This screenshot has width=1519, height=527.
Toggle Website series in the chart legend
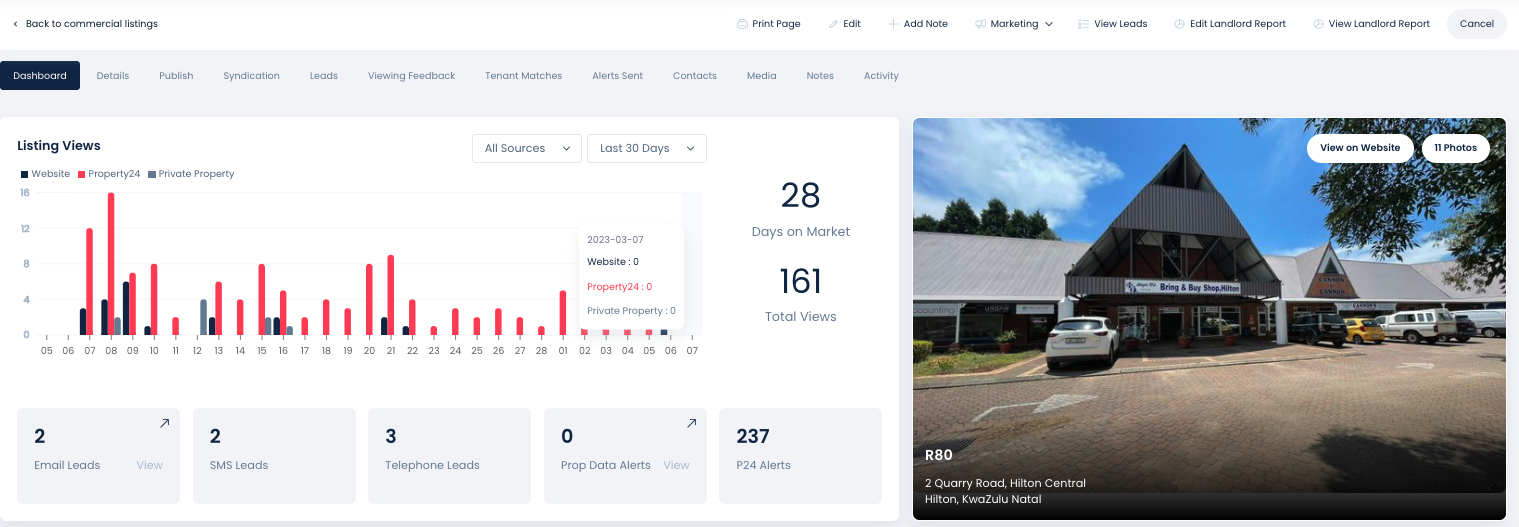click(x=45, y=174)
